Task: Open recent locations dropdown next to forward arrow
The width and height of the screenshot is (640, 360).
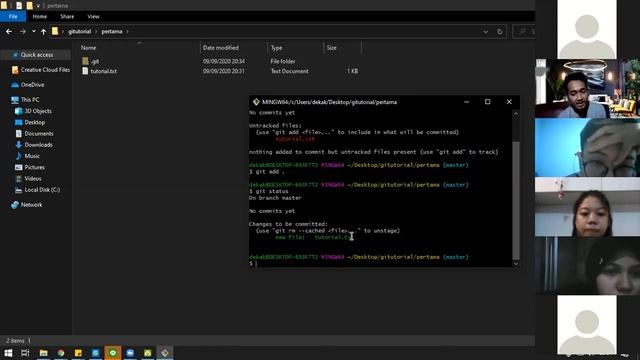Action: click(x=33, y=31)
